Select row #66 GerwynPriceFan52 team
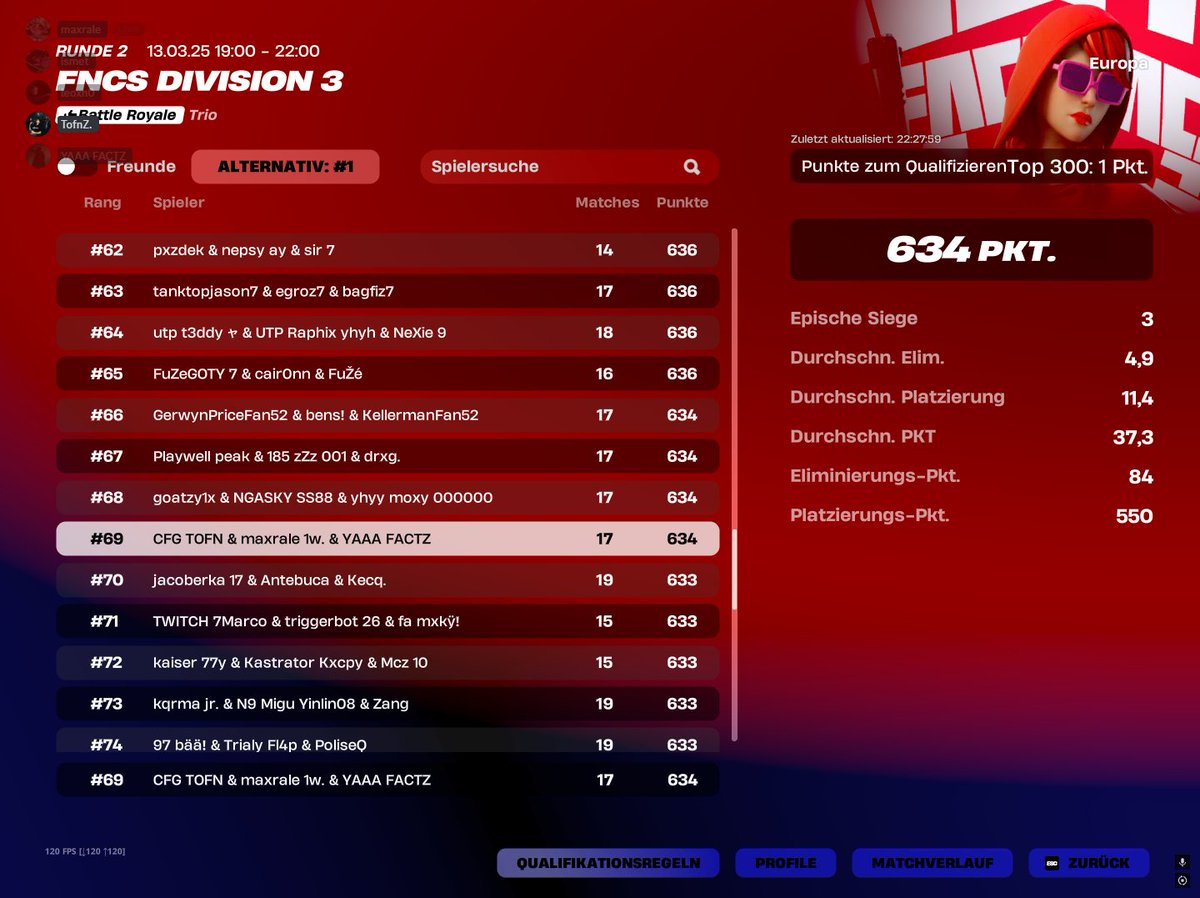 coord(388,415)
